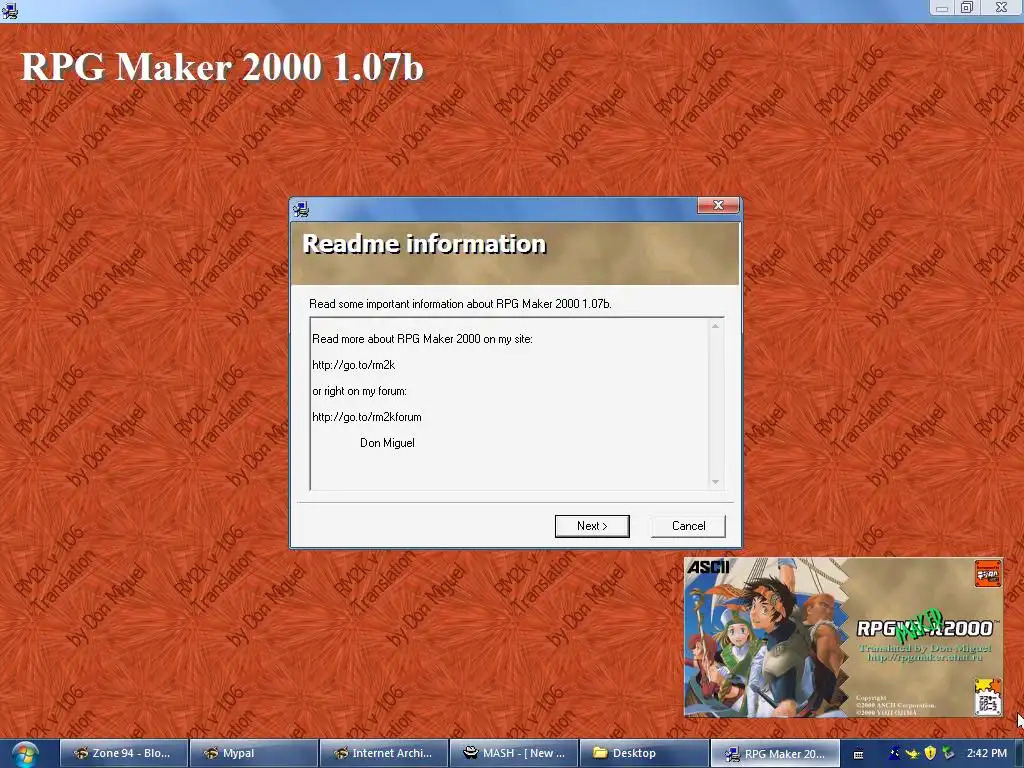The width and height of the screenshot is (1024, 768).
Task: Click the readme scrollbar down arrow
Action: coord(716,482)
